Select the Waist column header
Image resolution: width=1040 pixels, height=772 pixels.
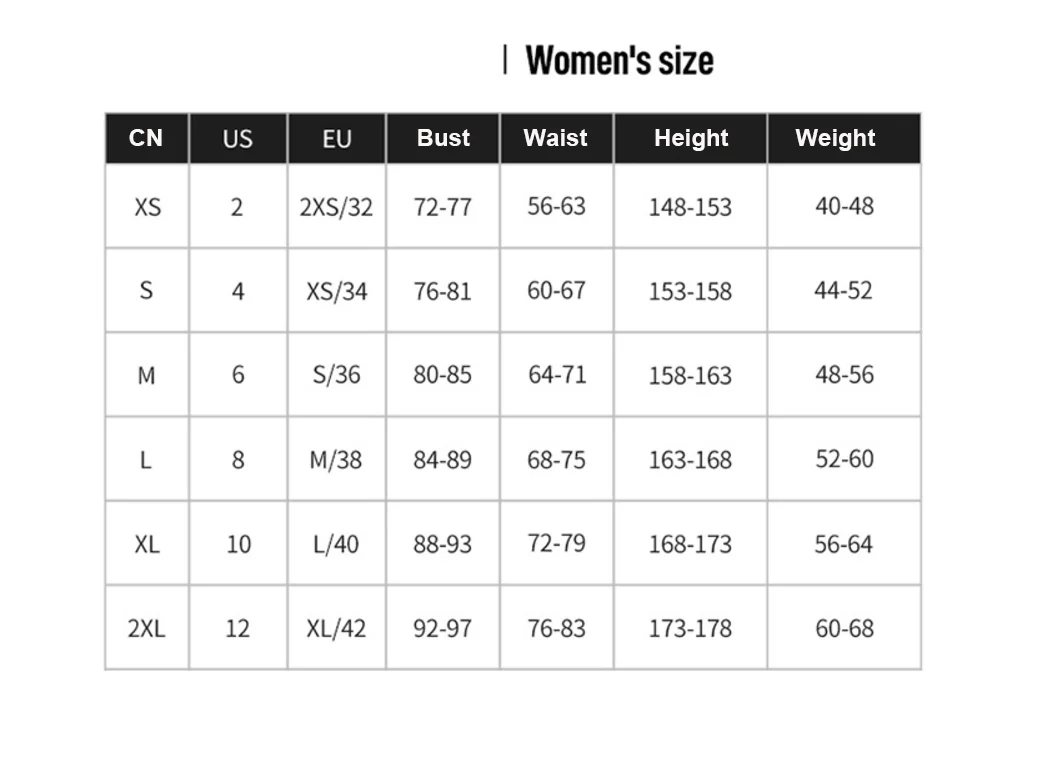[x=556, y=138]
